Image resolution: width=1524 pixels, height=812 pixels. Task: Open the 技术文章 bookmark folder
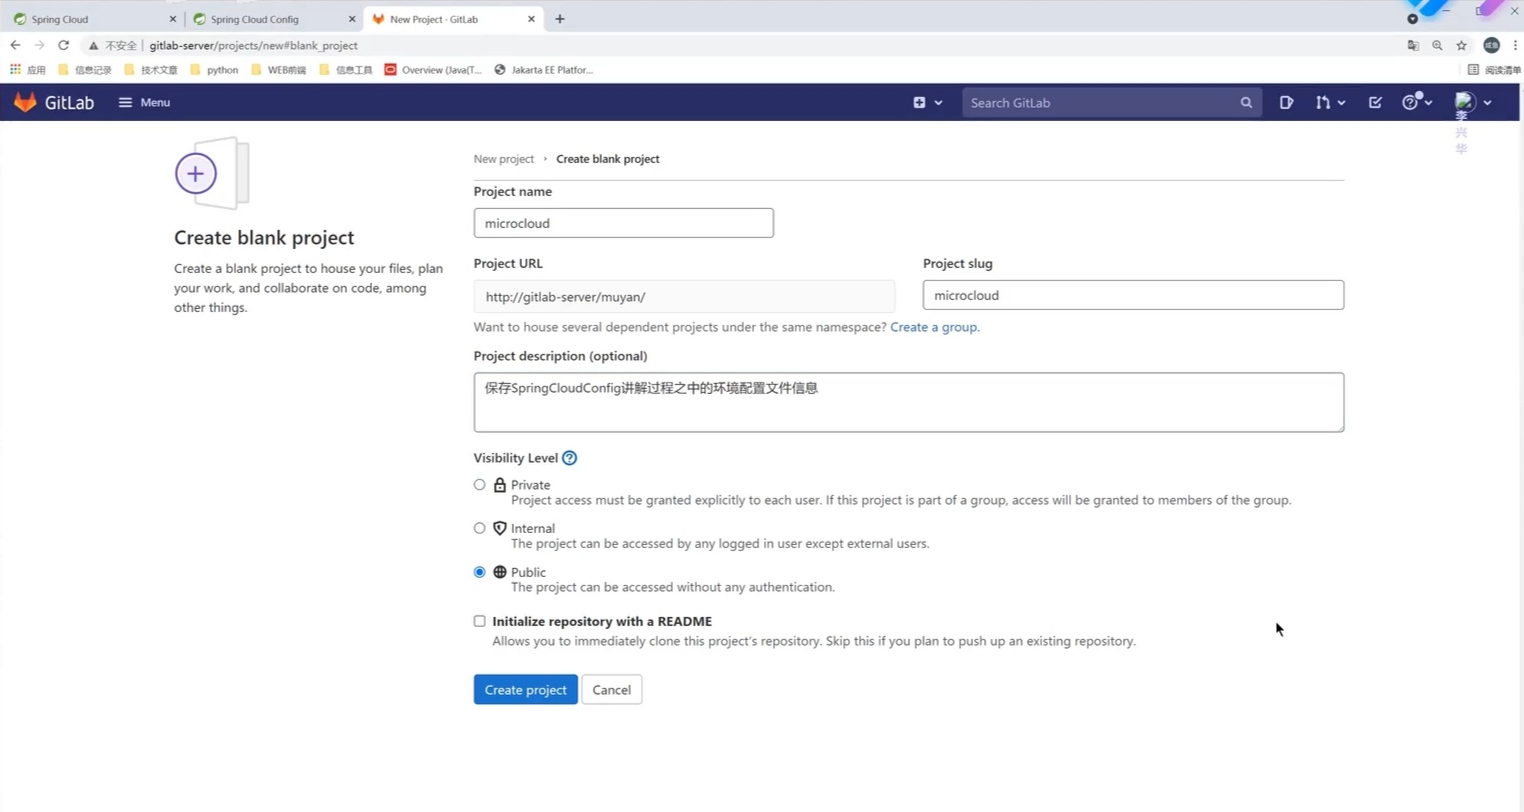click(151, 70)
